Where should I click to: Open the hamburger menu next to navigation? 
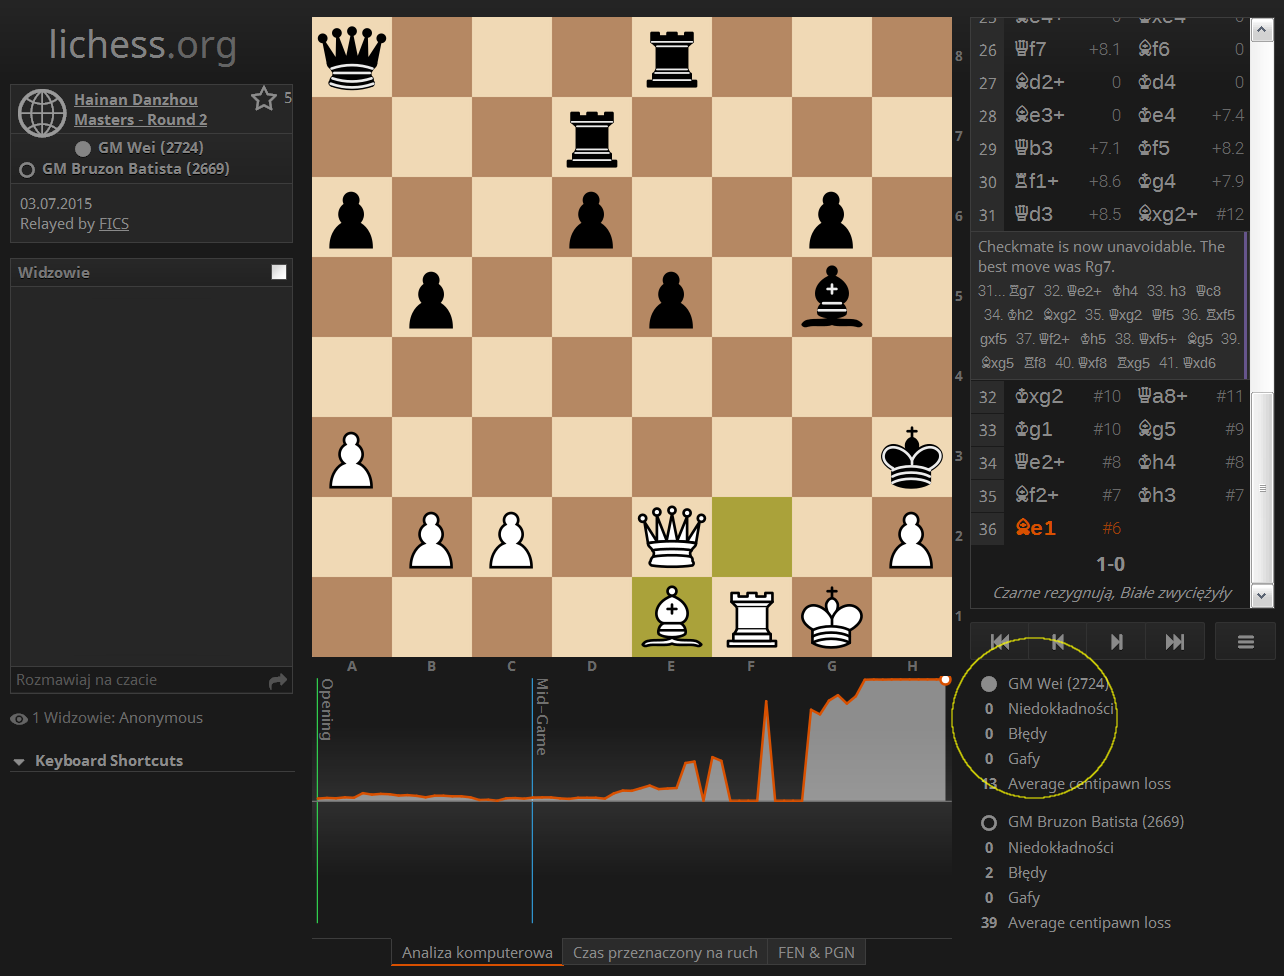pos(1245,642)
